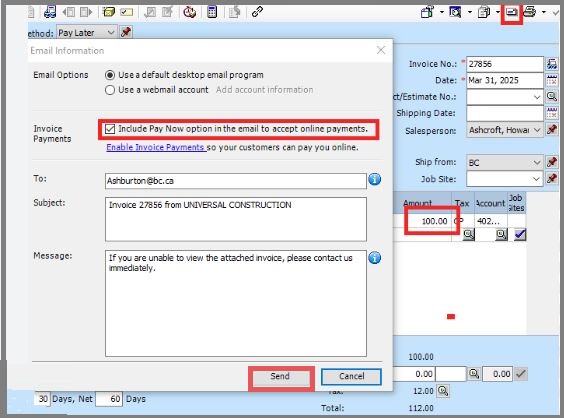Click the Account column header

[x=491, y=203]
